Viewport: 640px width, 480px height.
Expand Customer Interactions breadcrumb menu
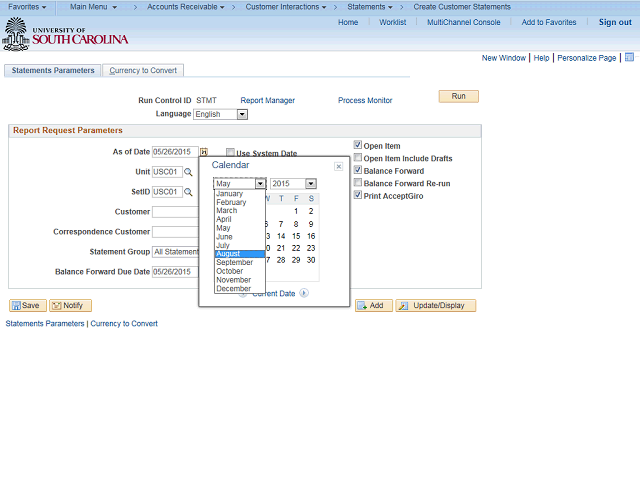tap(286, 7)
